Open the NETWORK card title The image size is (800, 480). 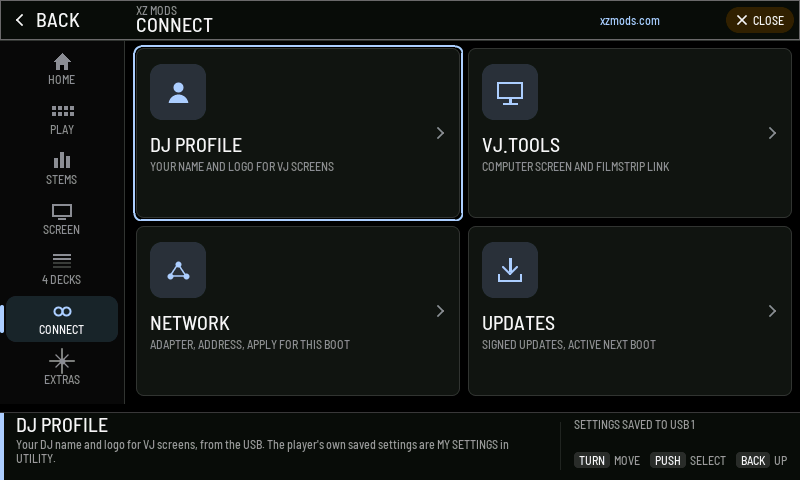pos(190,323)
